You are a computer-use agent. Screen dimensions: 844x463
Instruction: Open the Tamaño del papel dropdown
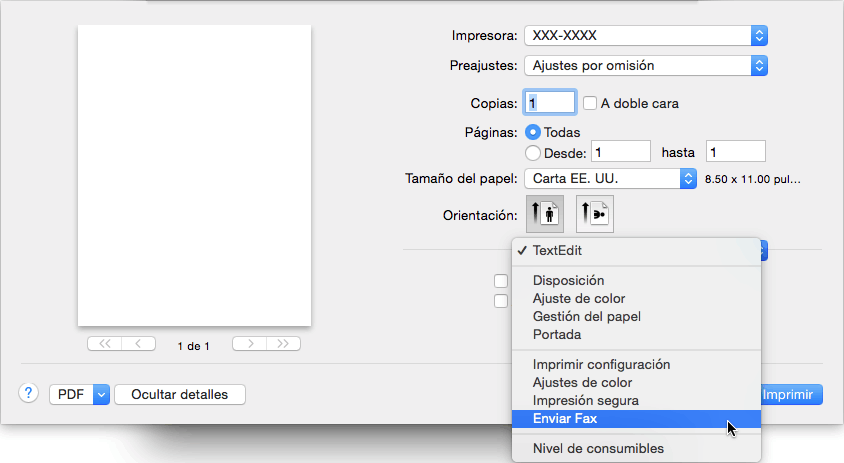[610, 179]
